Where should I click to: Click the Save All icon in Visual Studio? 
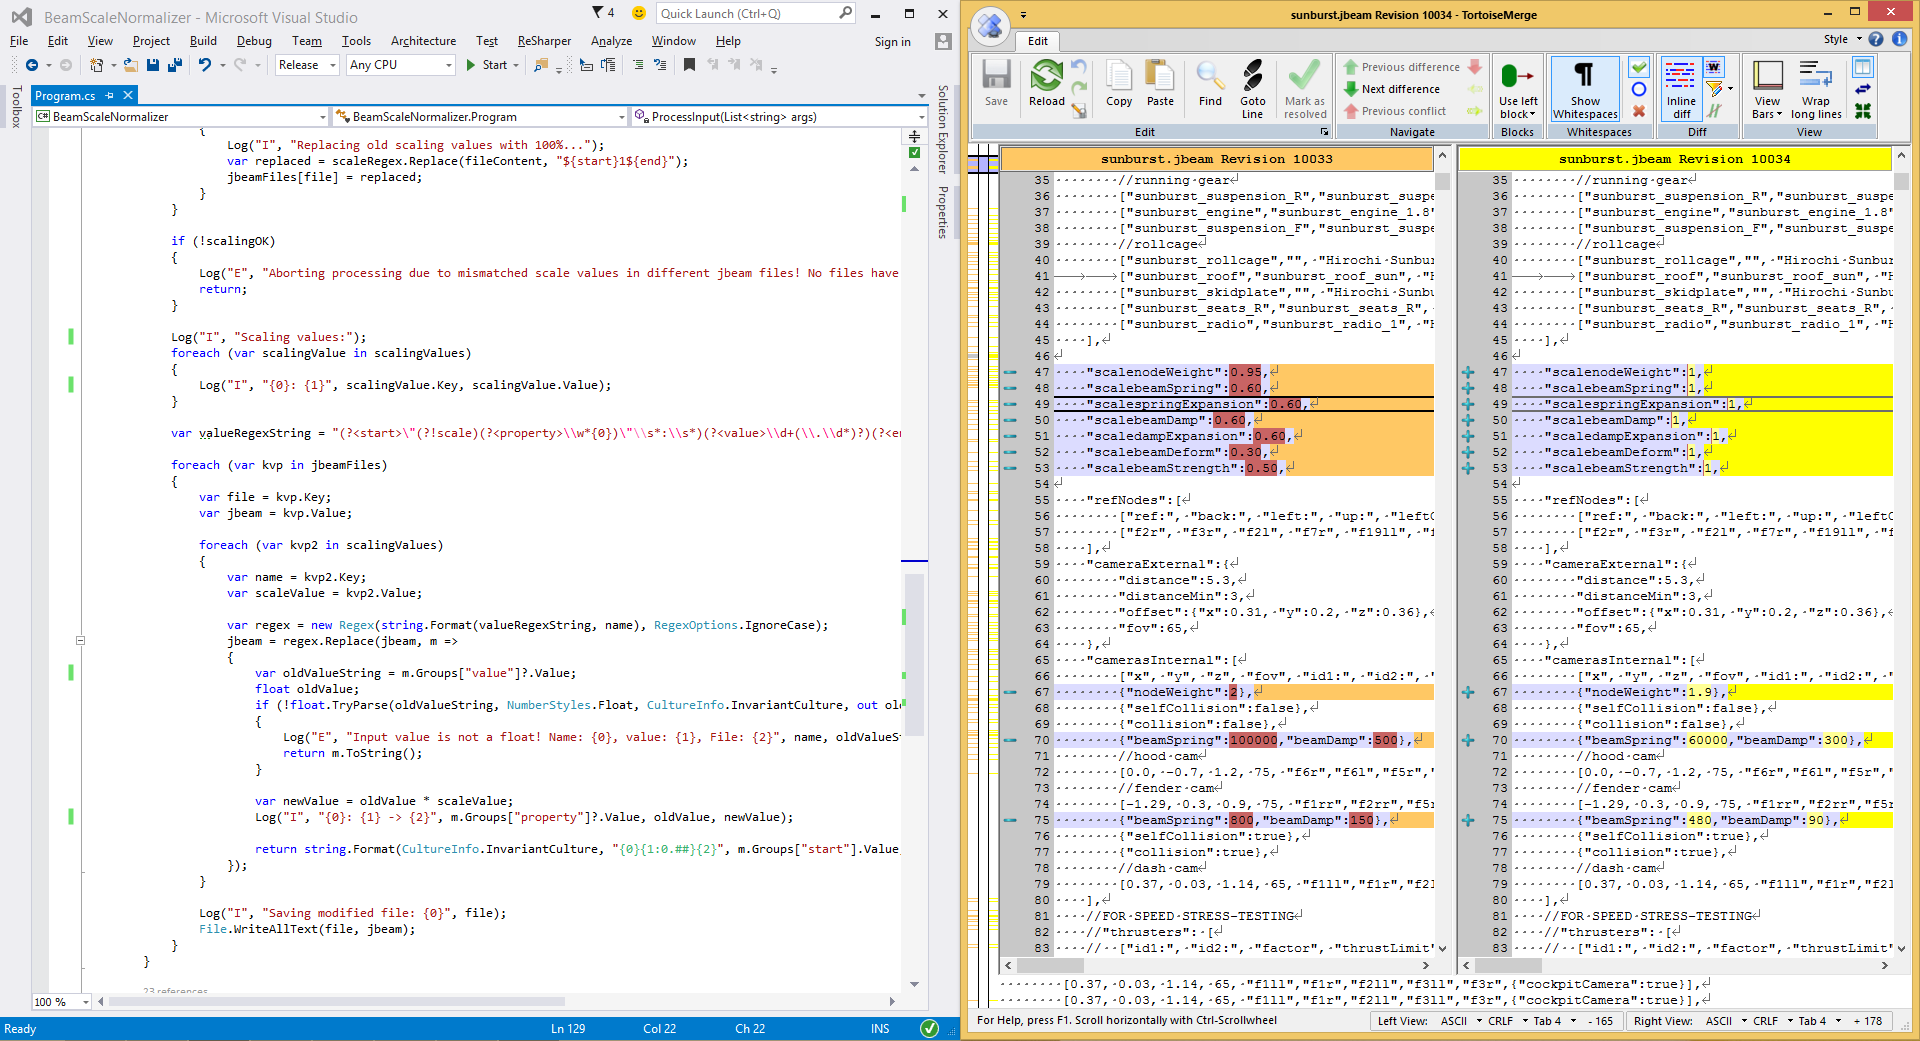click(x=175, y=65)
